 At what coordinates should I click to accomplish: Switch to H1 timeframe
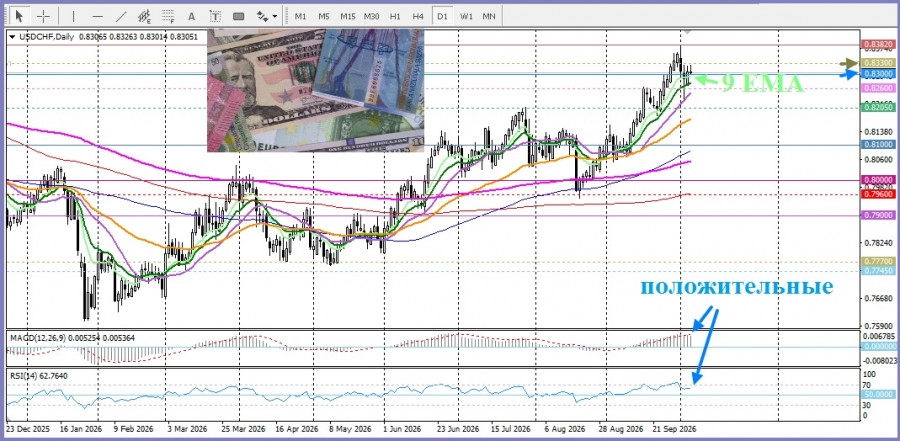point(395,16)
